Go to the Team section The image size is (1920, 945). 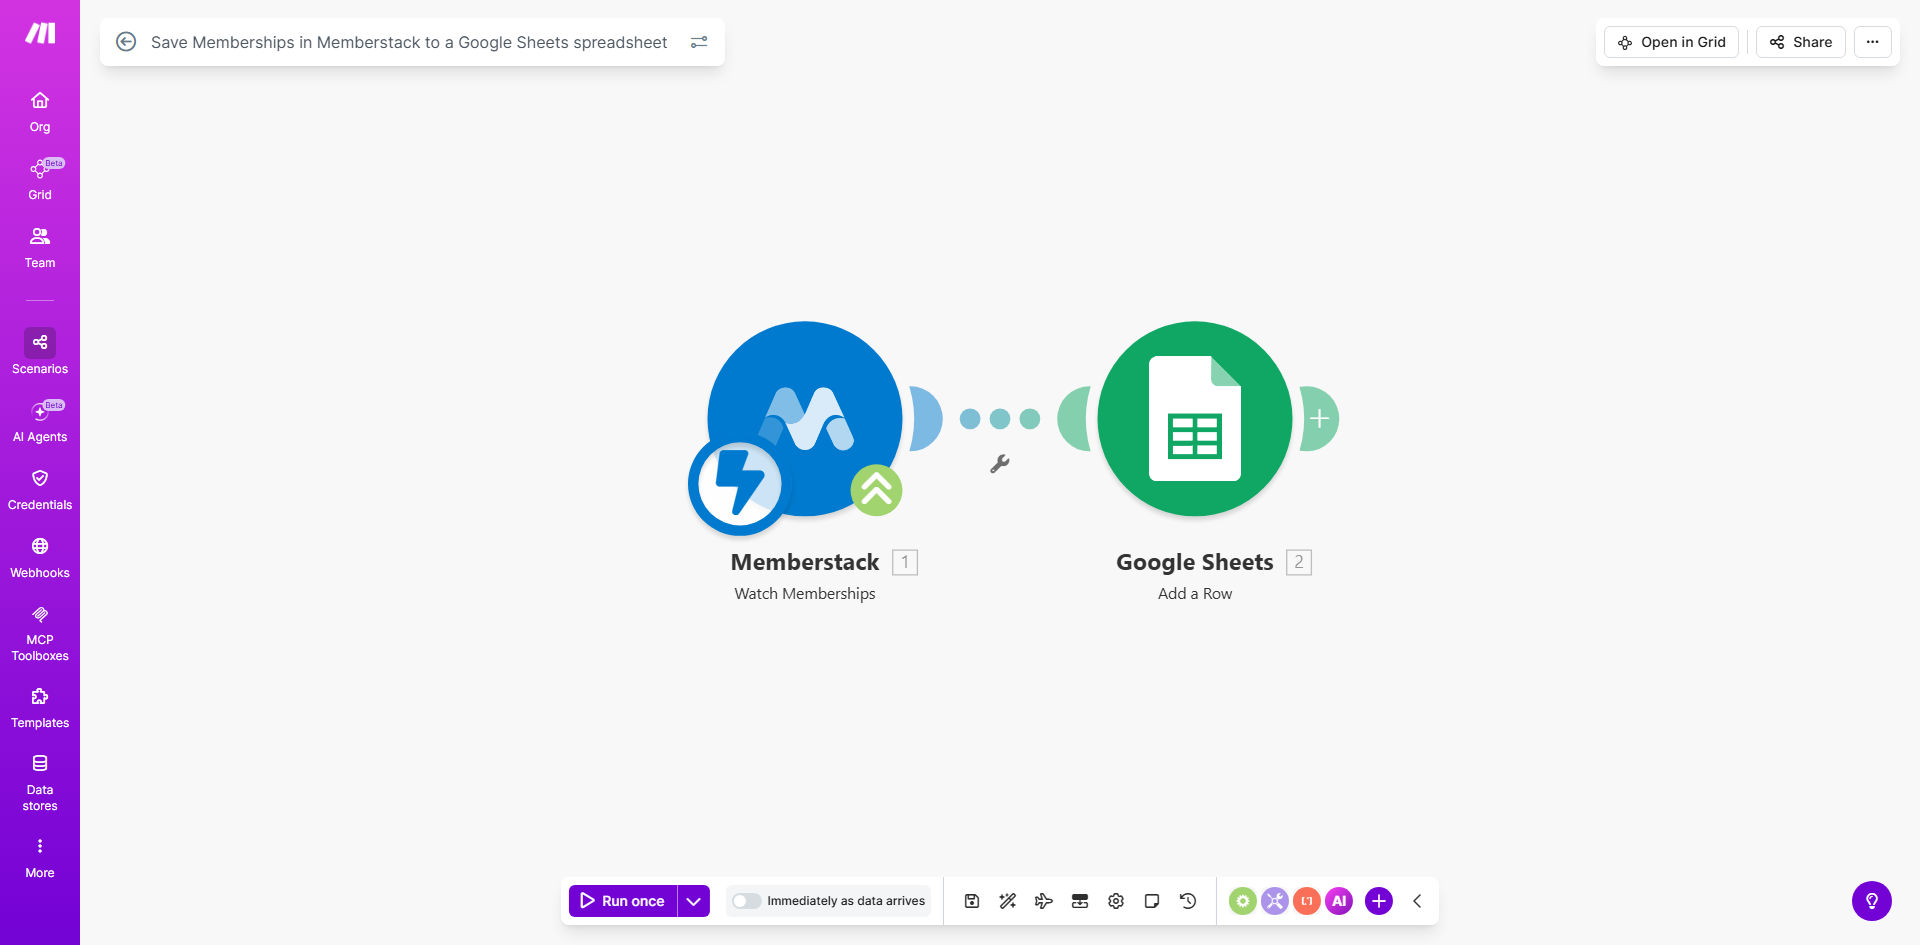click(x=40, y=248)
